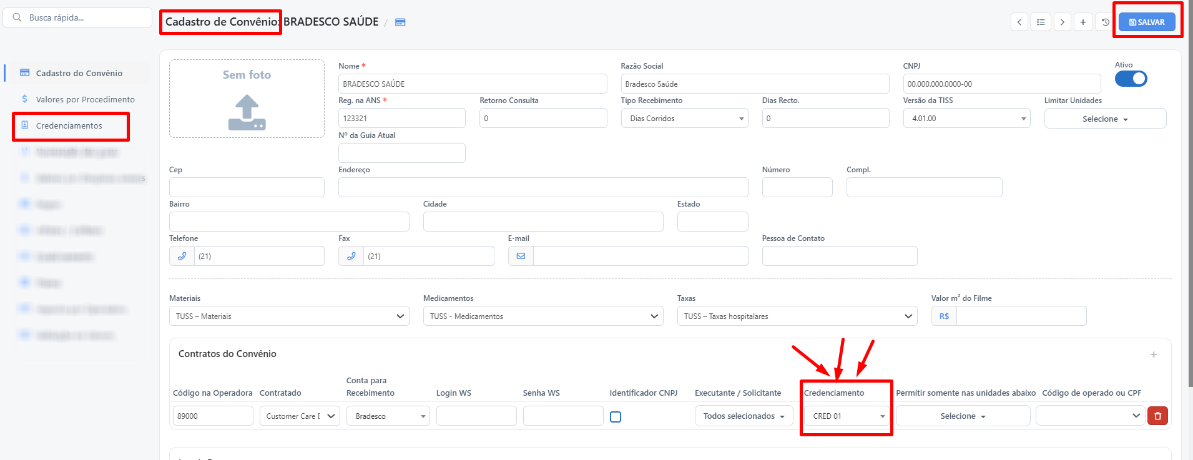Screen dimensions: 1193x460
Task: Check the Identificador CNPJ checkbox
Action: [616, 417]
